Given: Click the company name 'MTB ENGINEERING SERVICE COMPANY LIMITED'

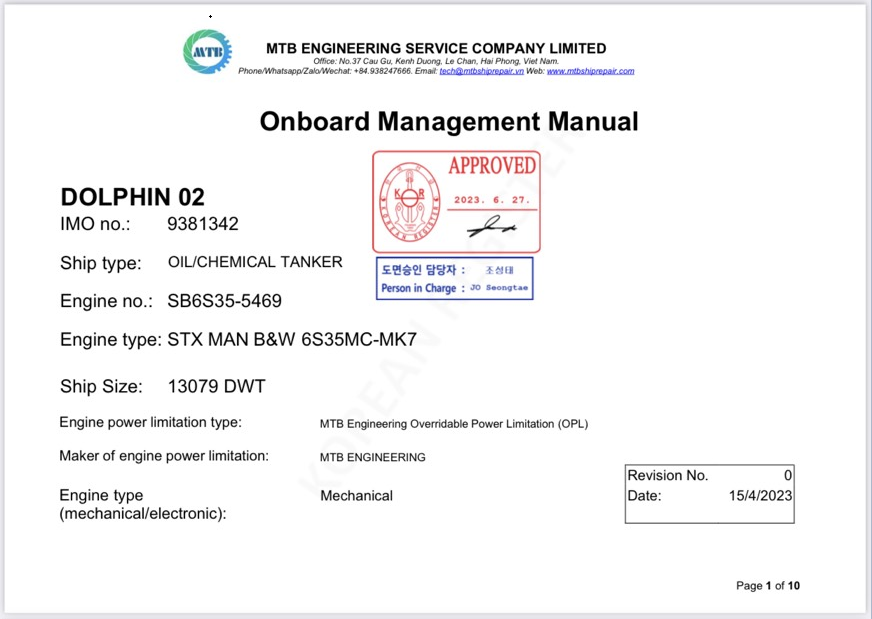Looking at the screenshot, I should (x=436, y=48).
